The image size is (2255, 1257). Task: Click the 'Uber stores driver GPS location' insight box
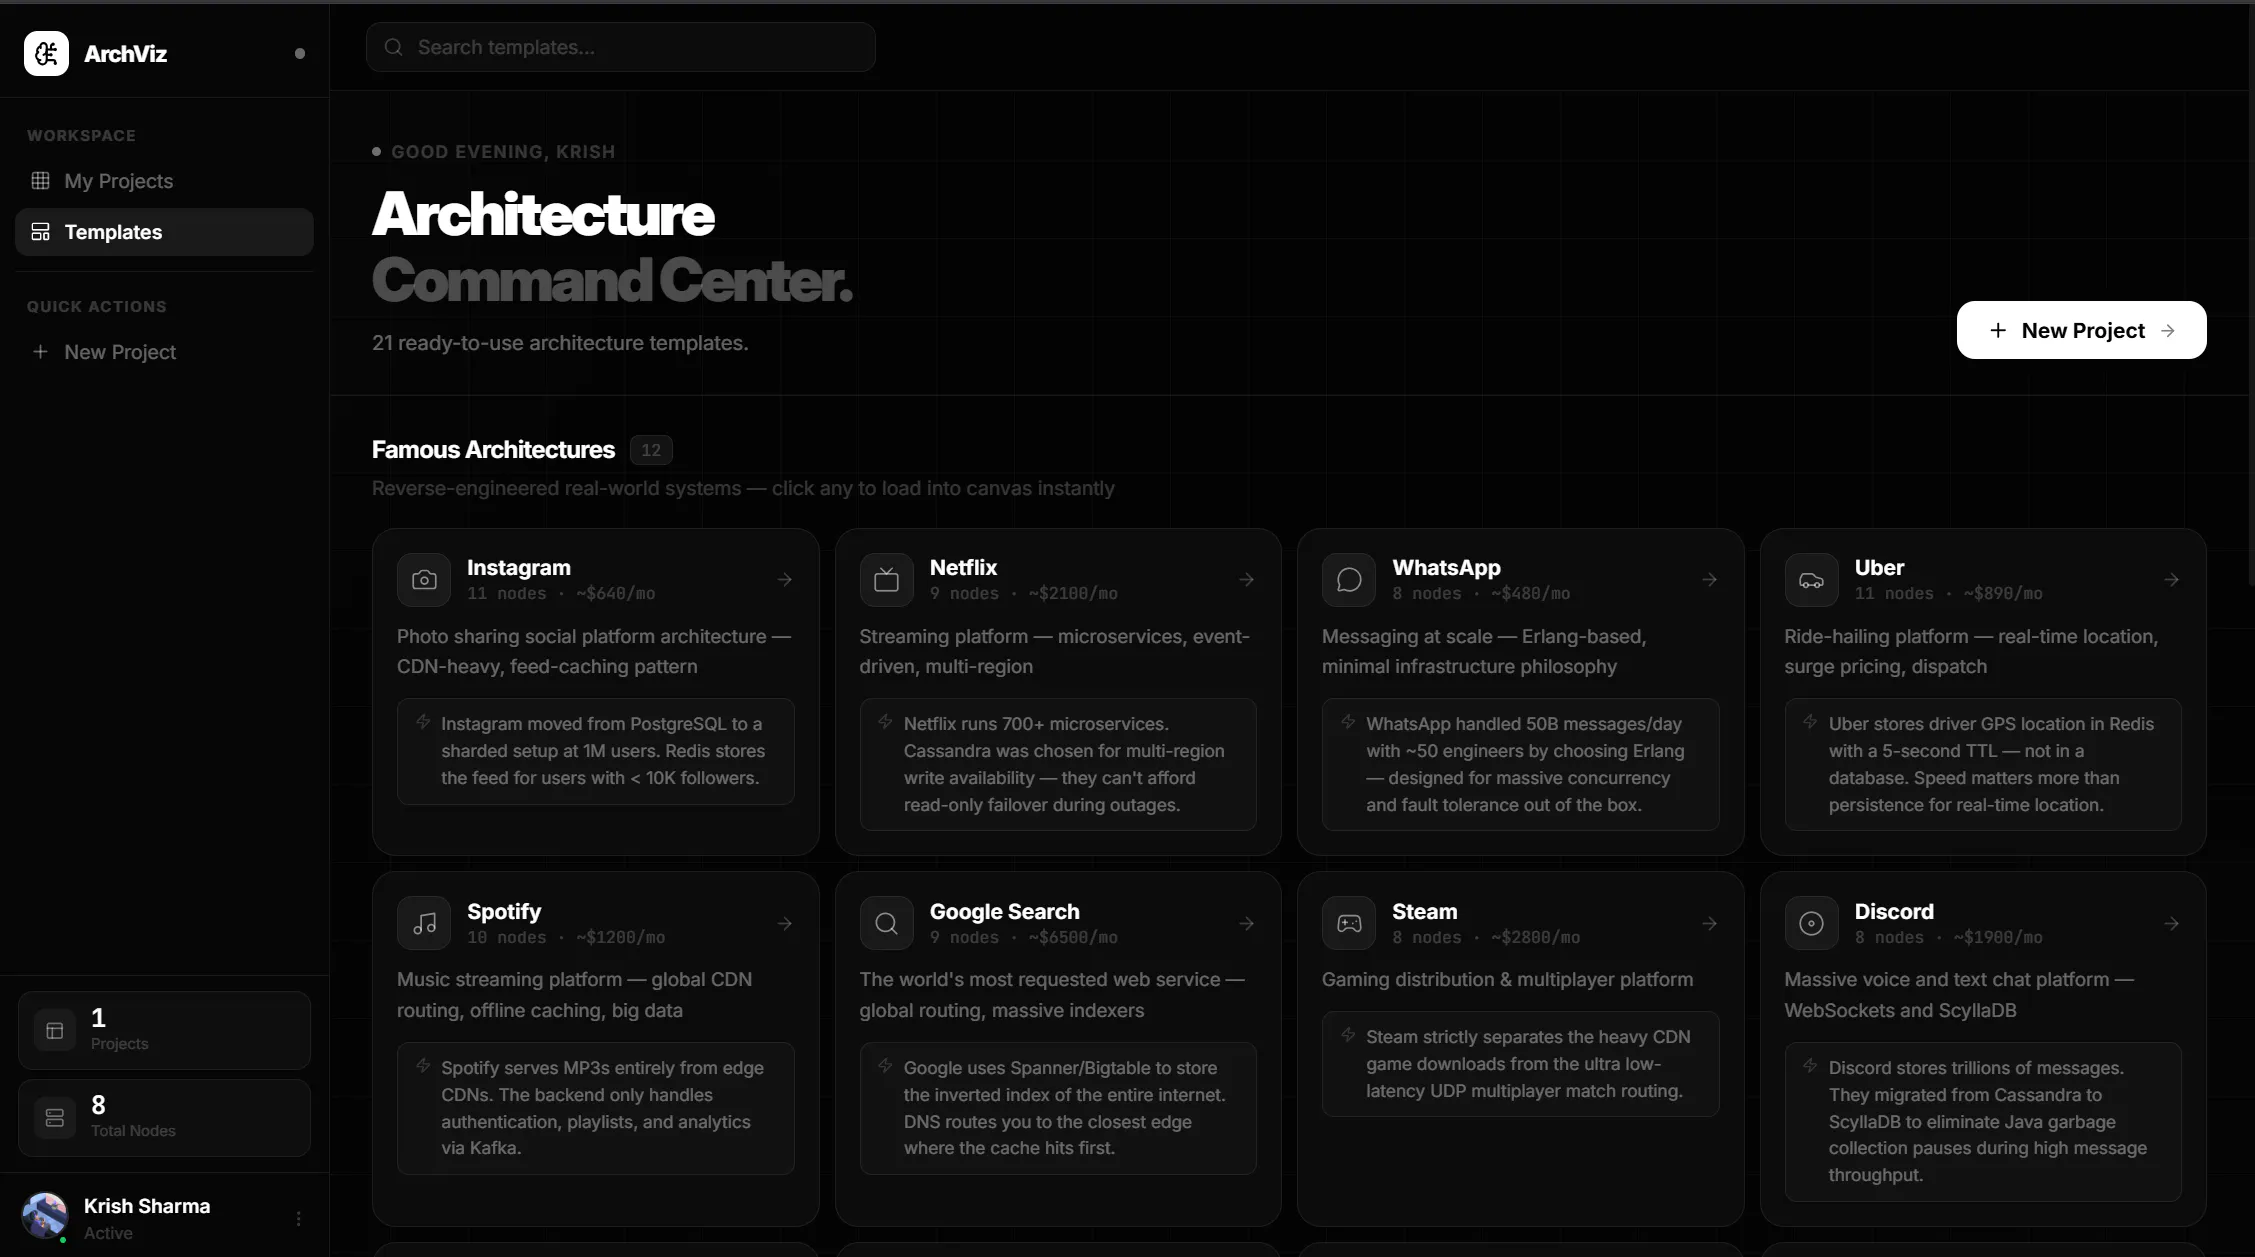(1983, 764)
